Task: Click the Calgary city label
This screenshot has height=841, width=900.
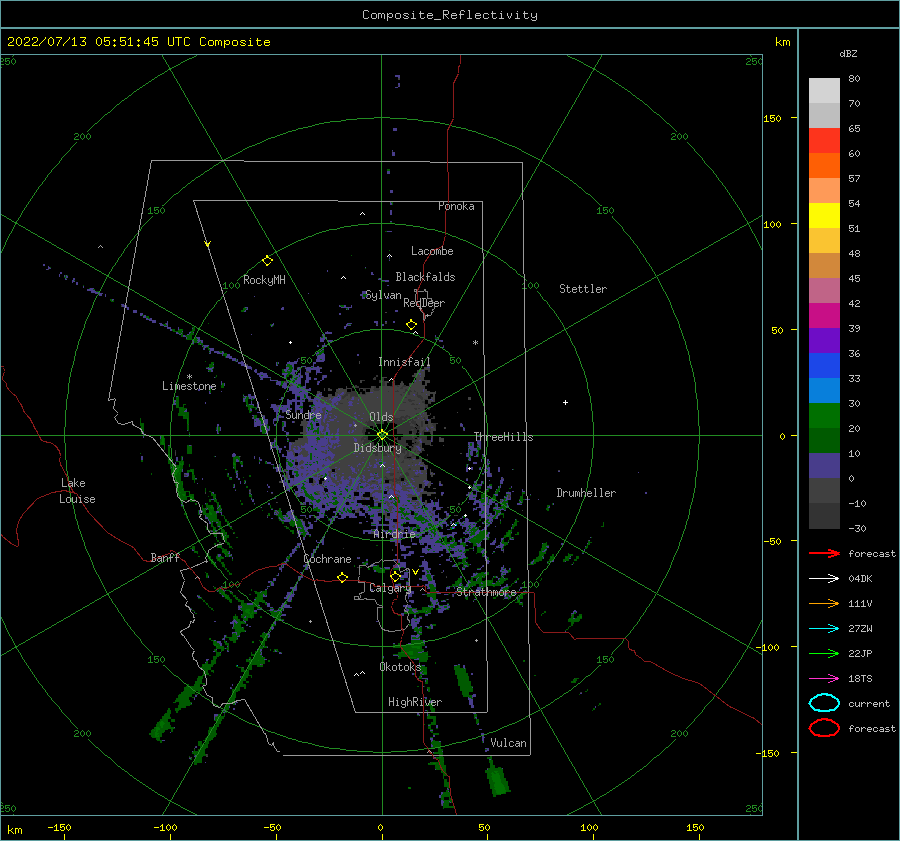Action: pos(390,588)
